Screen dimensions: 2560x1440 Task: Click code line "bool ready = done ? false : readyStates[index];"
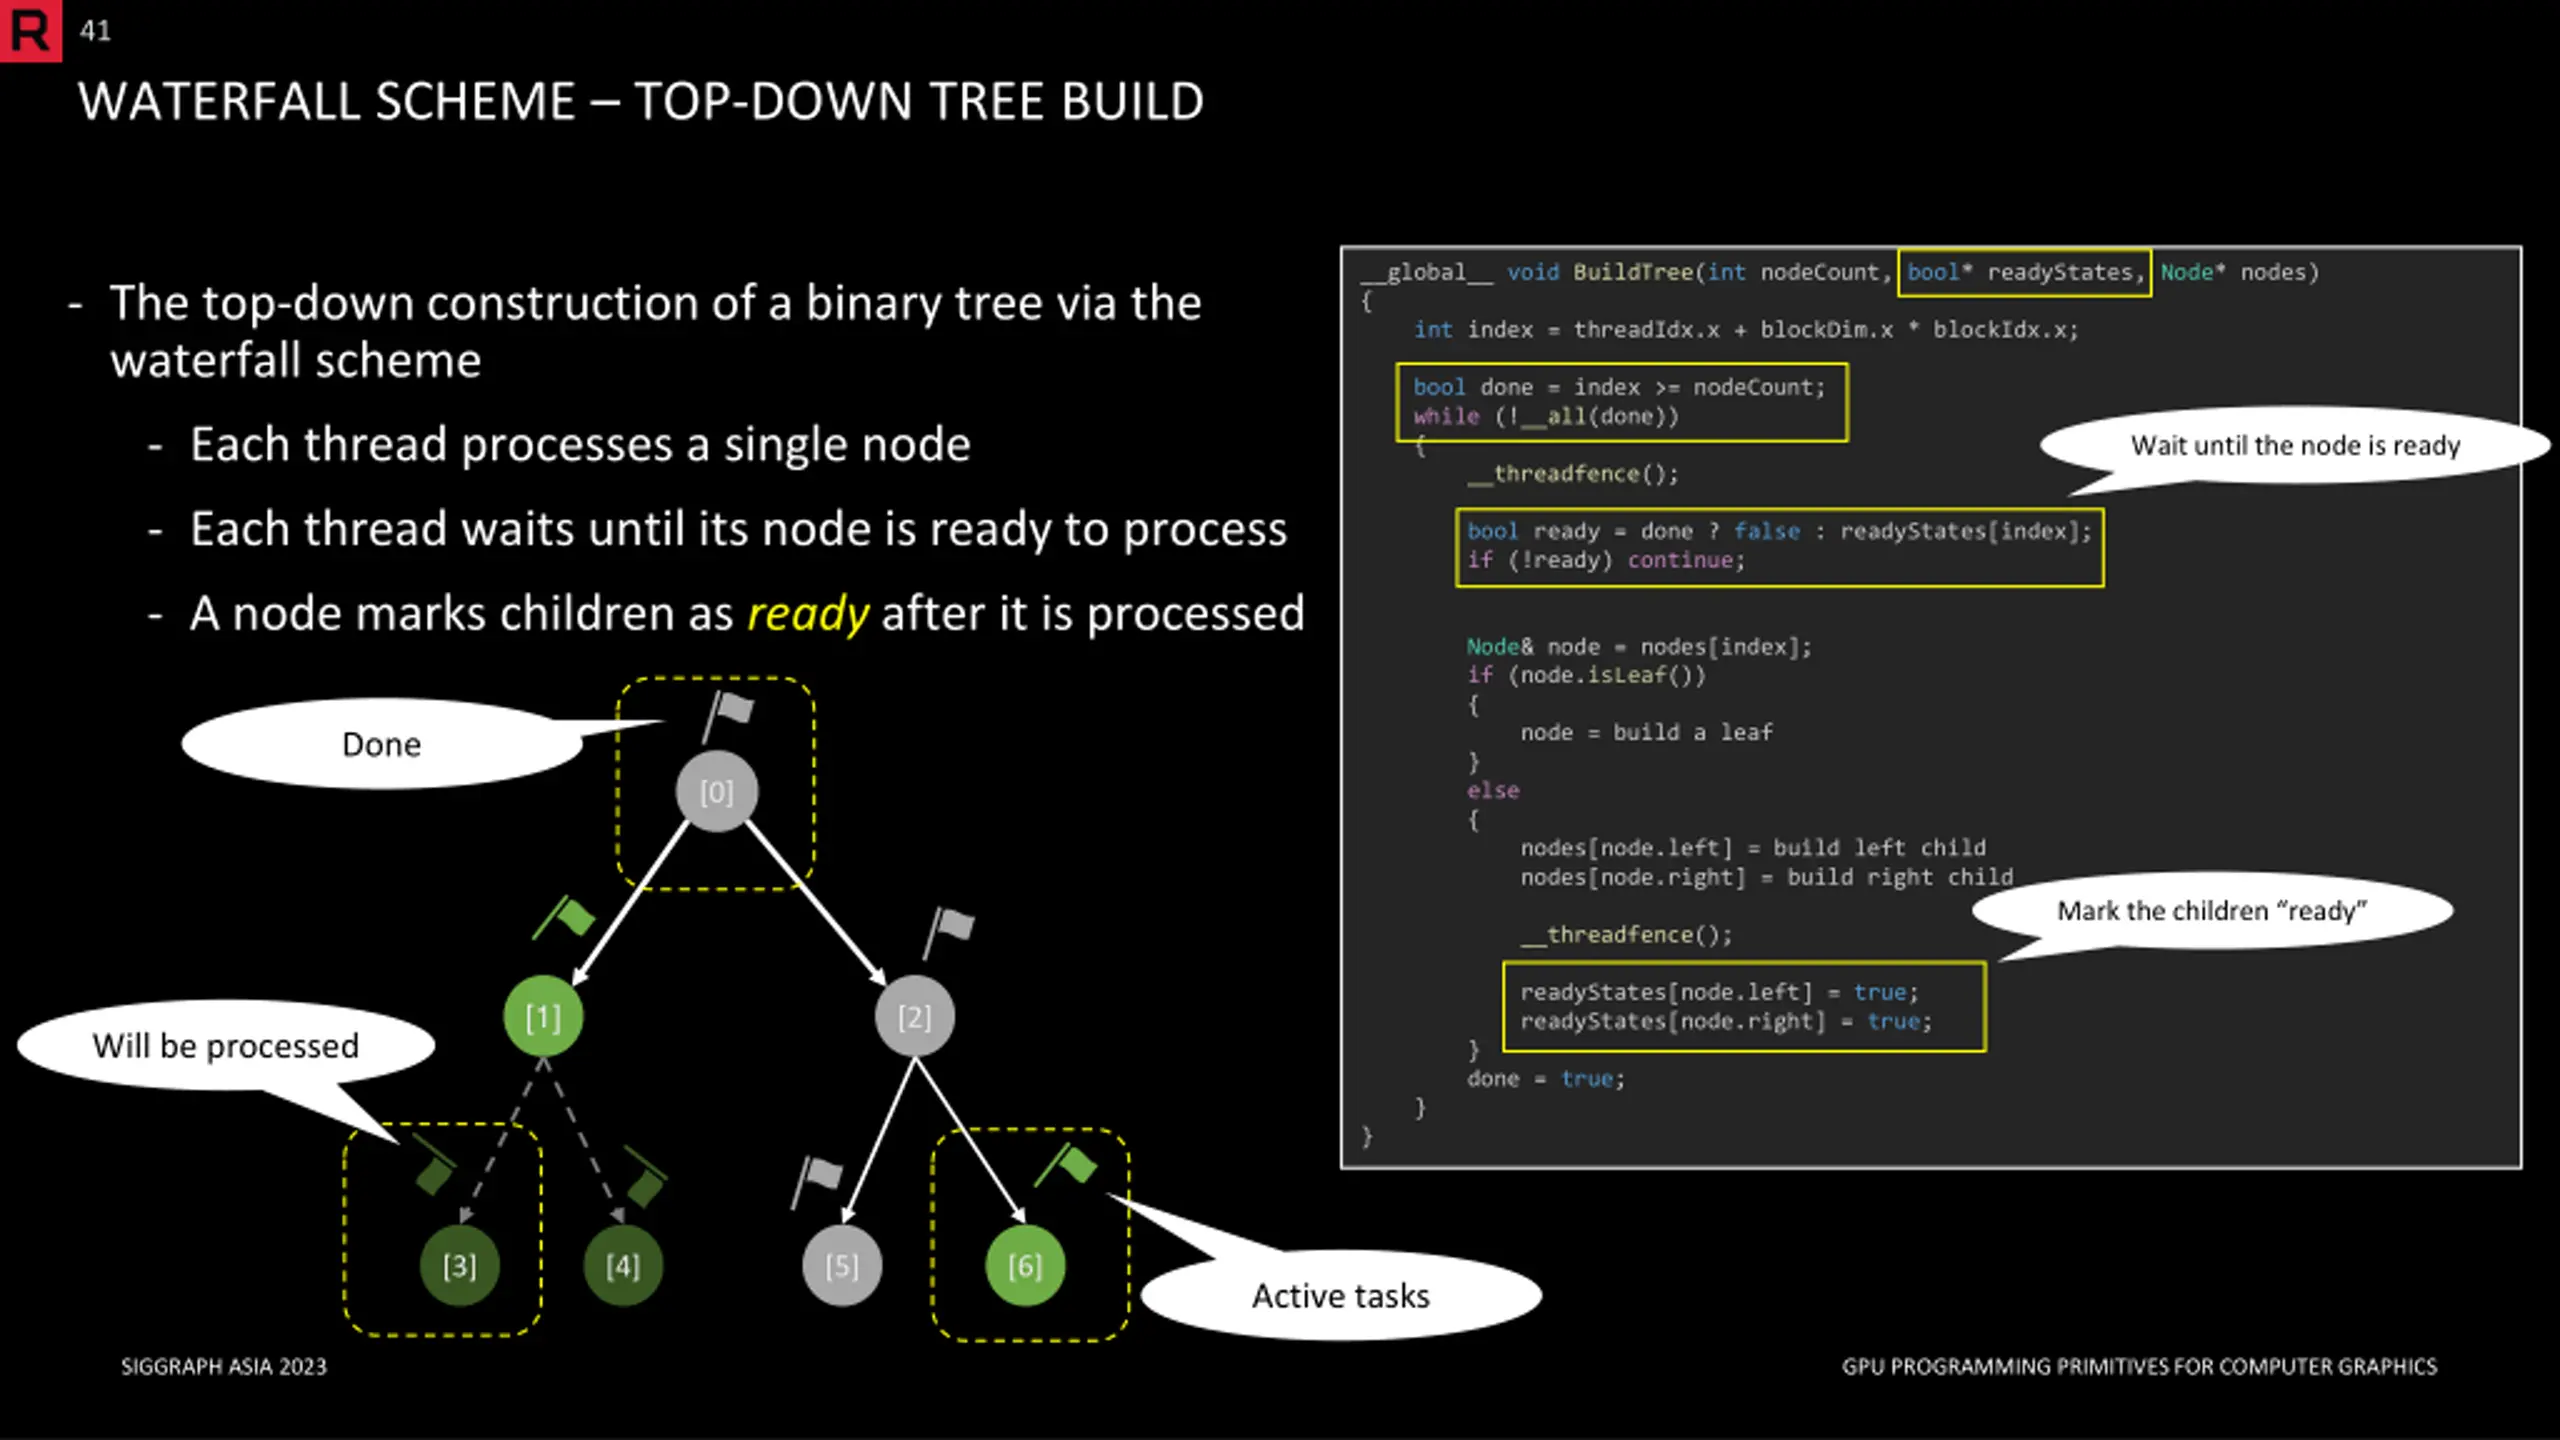coord(1779,531)
